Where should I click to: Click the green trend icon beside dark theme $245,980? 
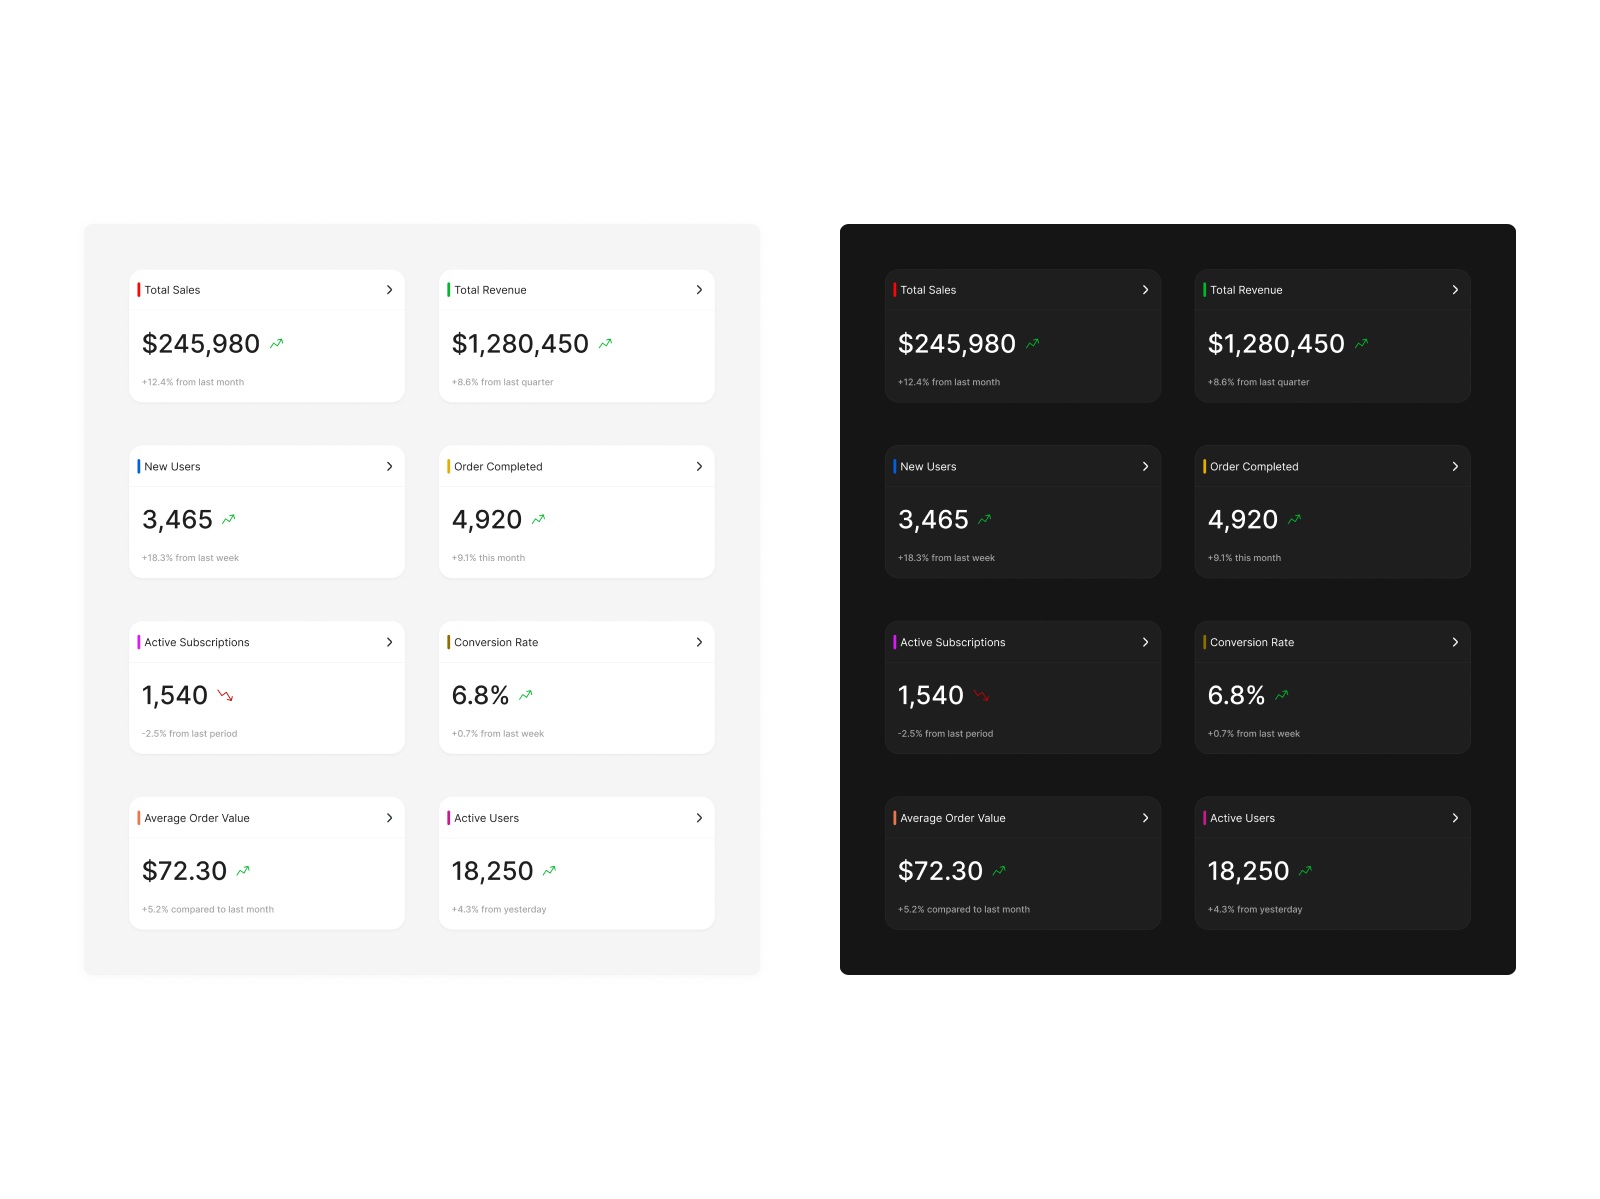point(1034,343)
